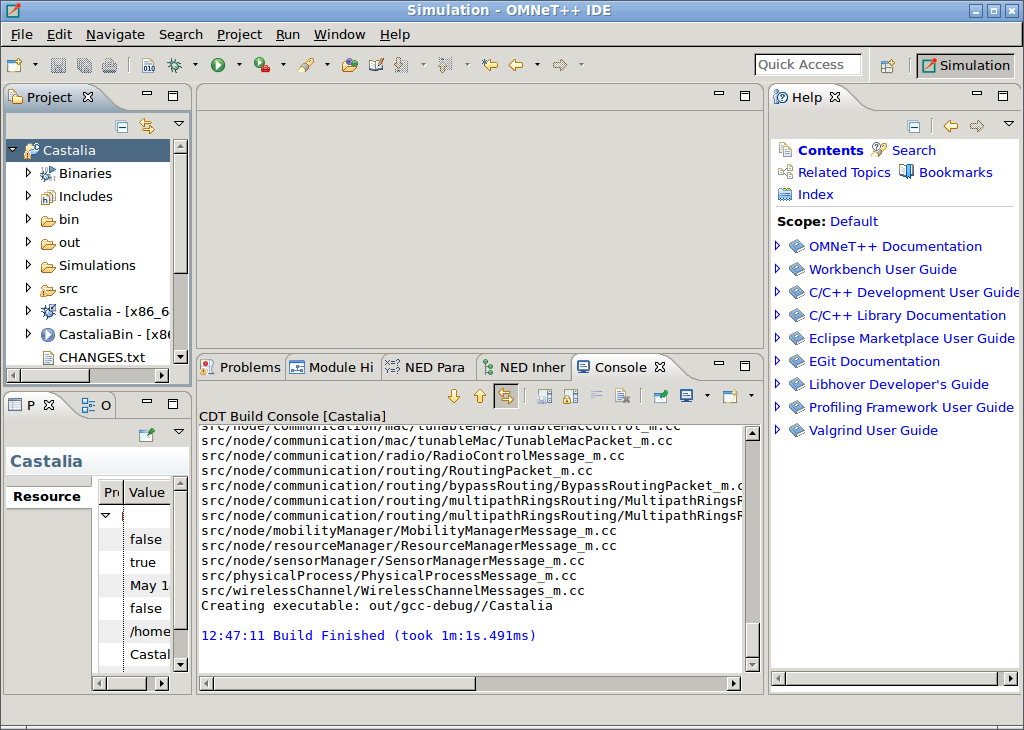The image size is (1024, 730).
Task: Click the Open Console icon
Action: (730, 396)
